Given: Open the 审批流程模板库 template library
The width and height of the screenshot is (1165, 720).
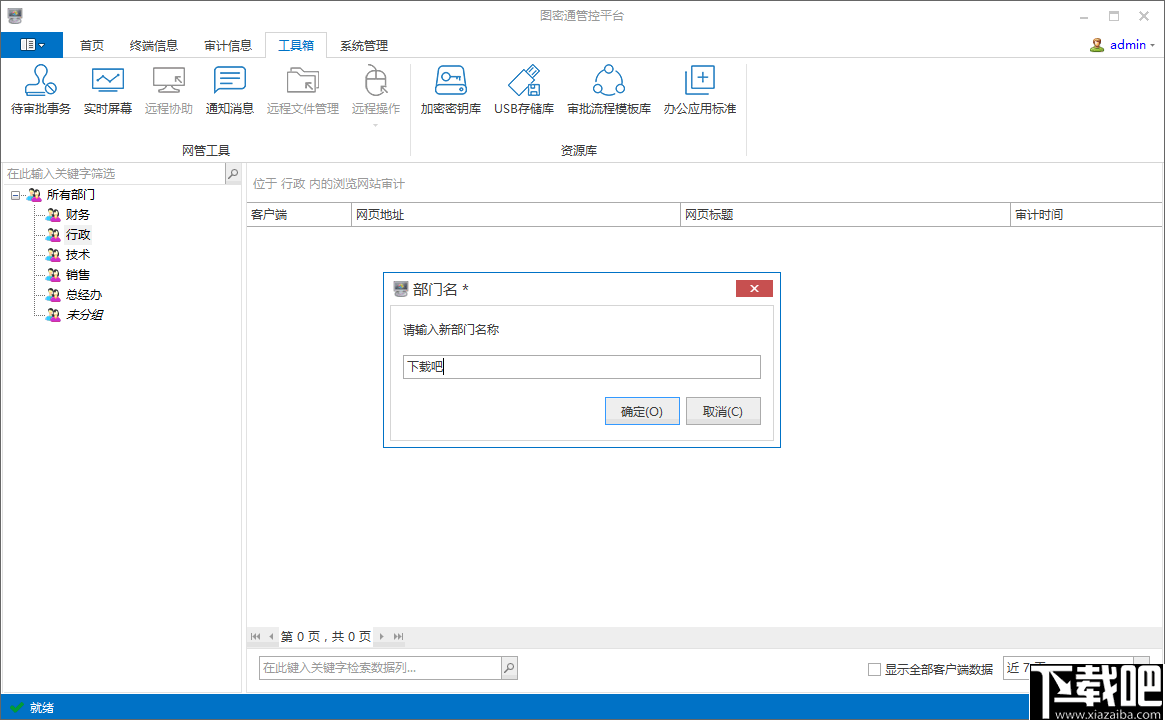Looking at the screenshot, I should tap(607, 90).
